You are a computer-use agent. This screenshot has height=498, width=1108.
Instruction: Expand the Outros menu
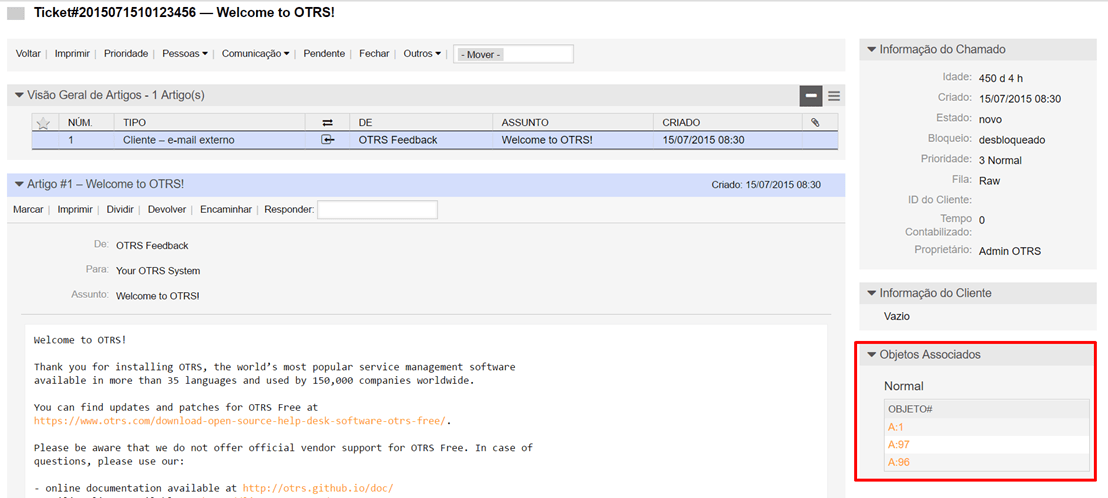[x=421, y=54]
